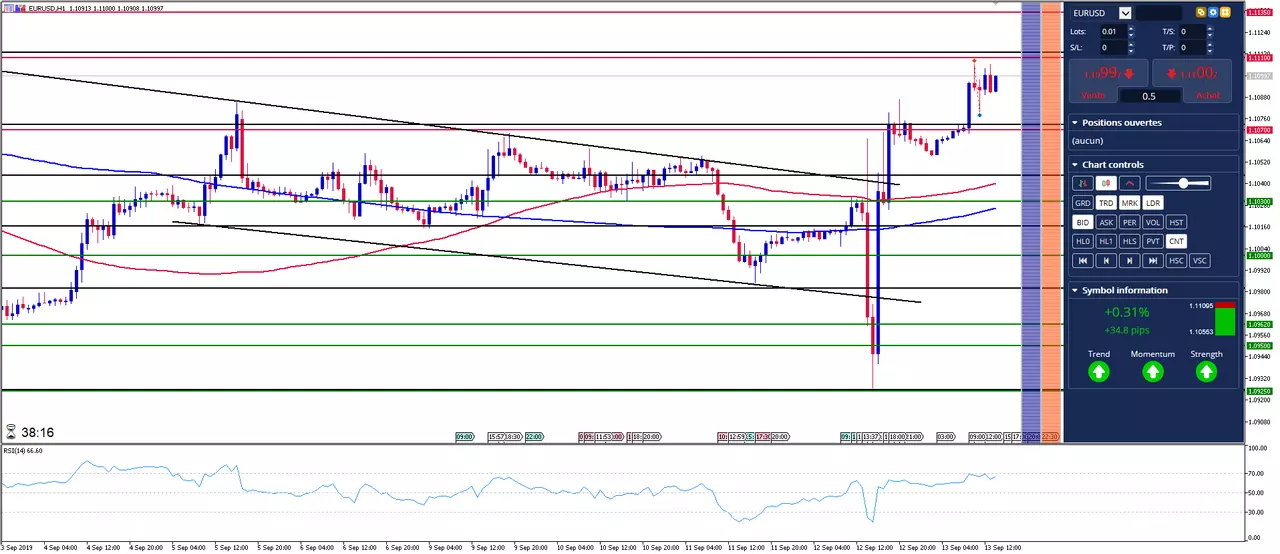This screenshot has width=1280, height=554.
Task: Click the yellow linked-charts icon
Action: pos(1201,13)
